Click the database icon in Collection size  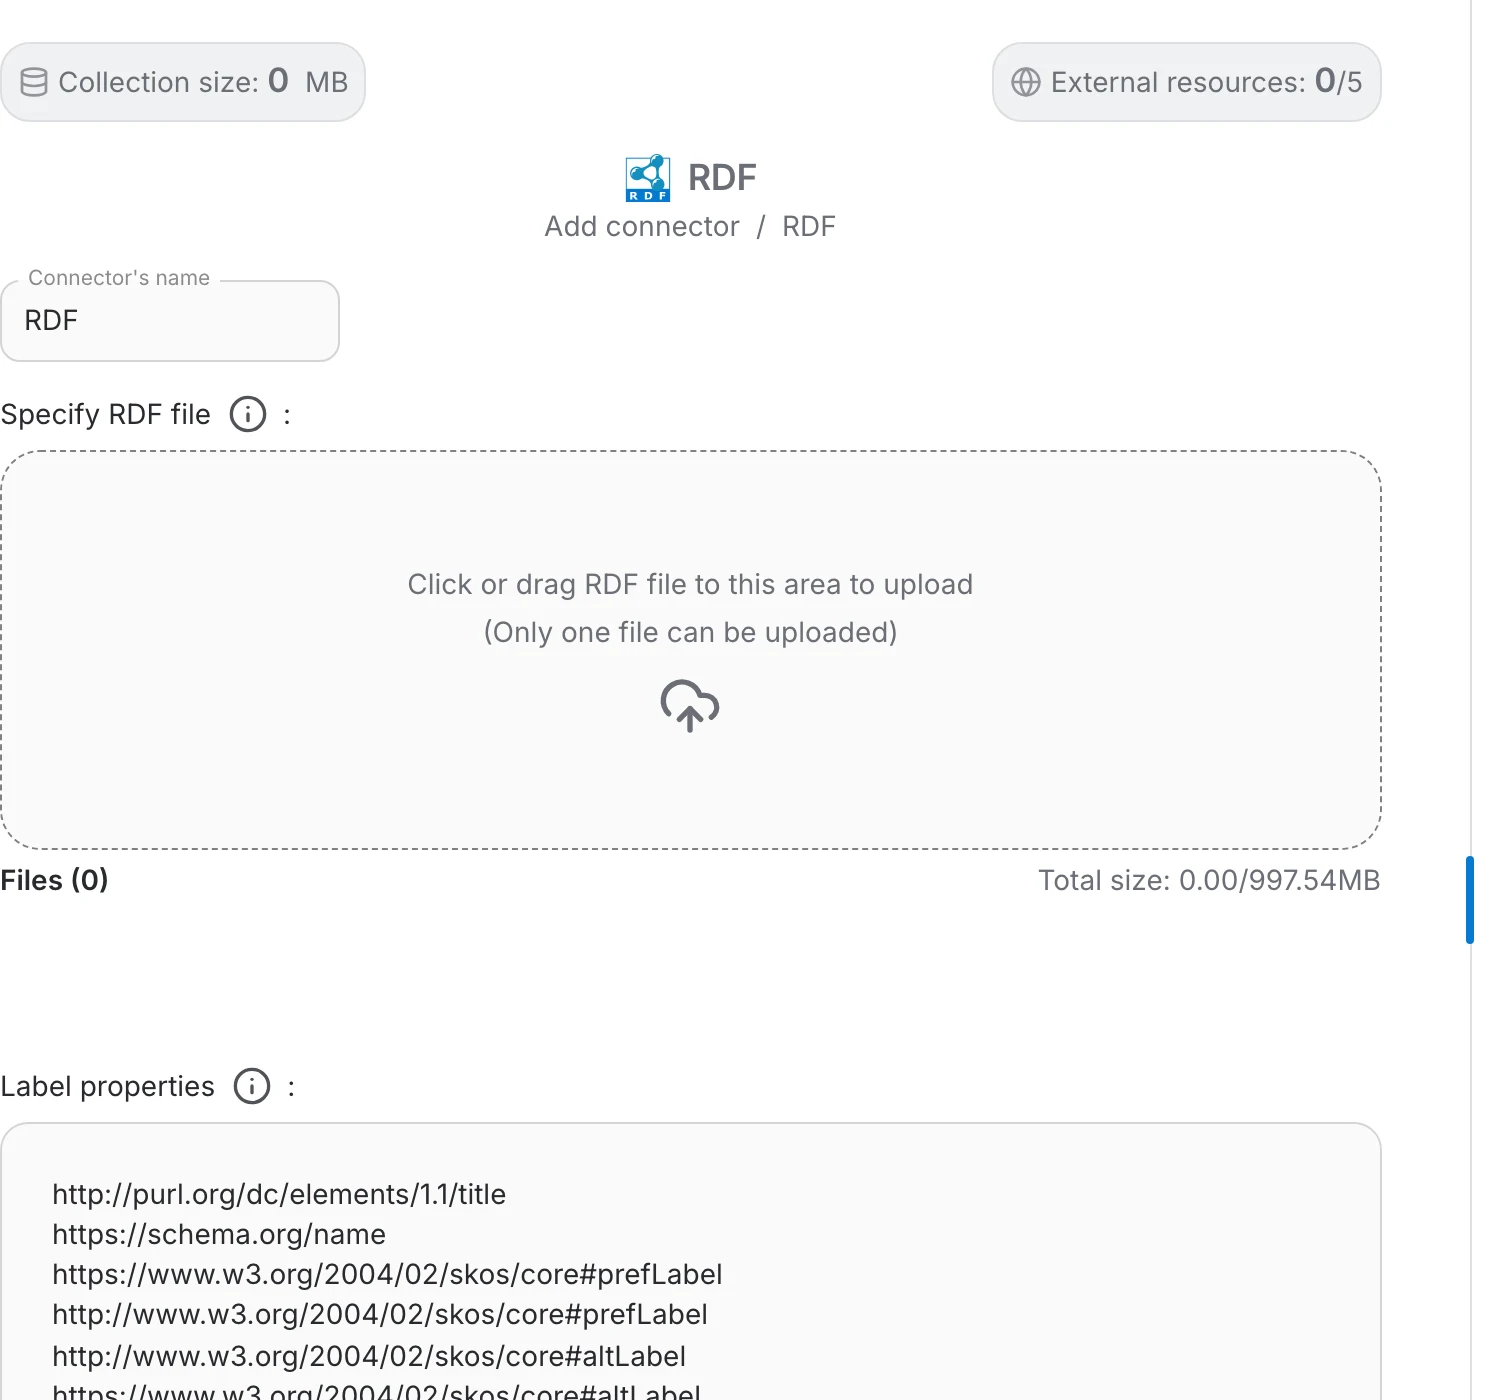34,82
